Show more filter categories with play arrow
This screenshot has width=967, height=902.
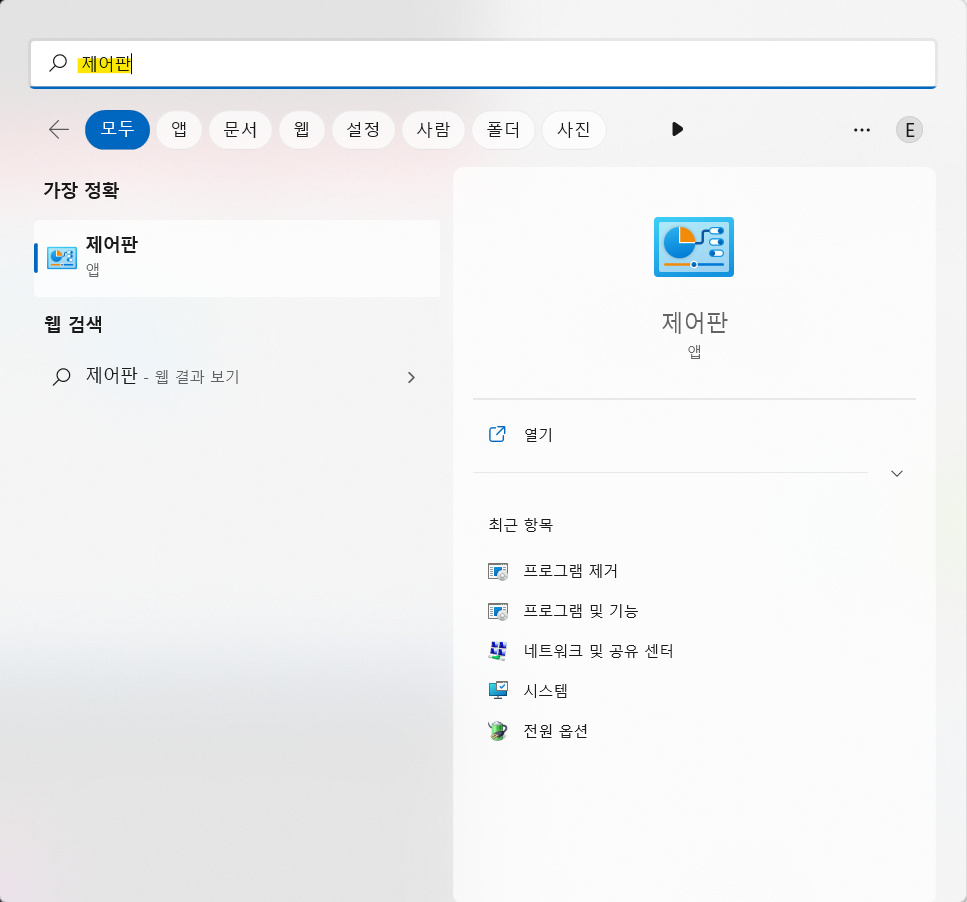pos(677,129)
